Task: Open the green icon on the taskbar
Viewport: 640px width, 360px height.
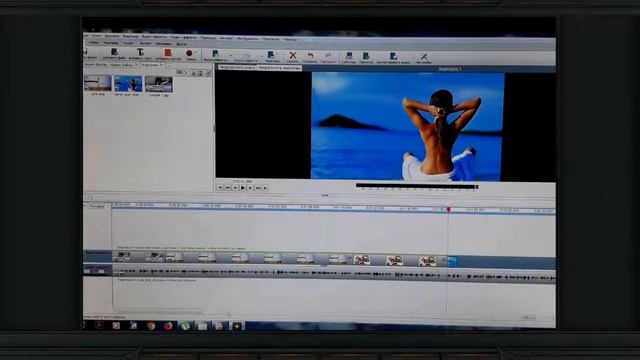Action: pos(186,326)
